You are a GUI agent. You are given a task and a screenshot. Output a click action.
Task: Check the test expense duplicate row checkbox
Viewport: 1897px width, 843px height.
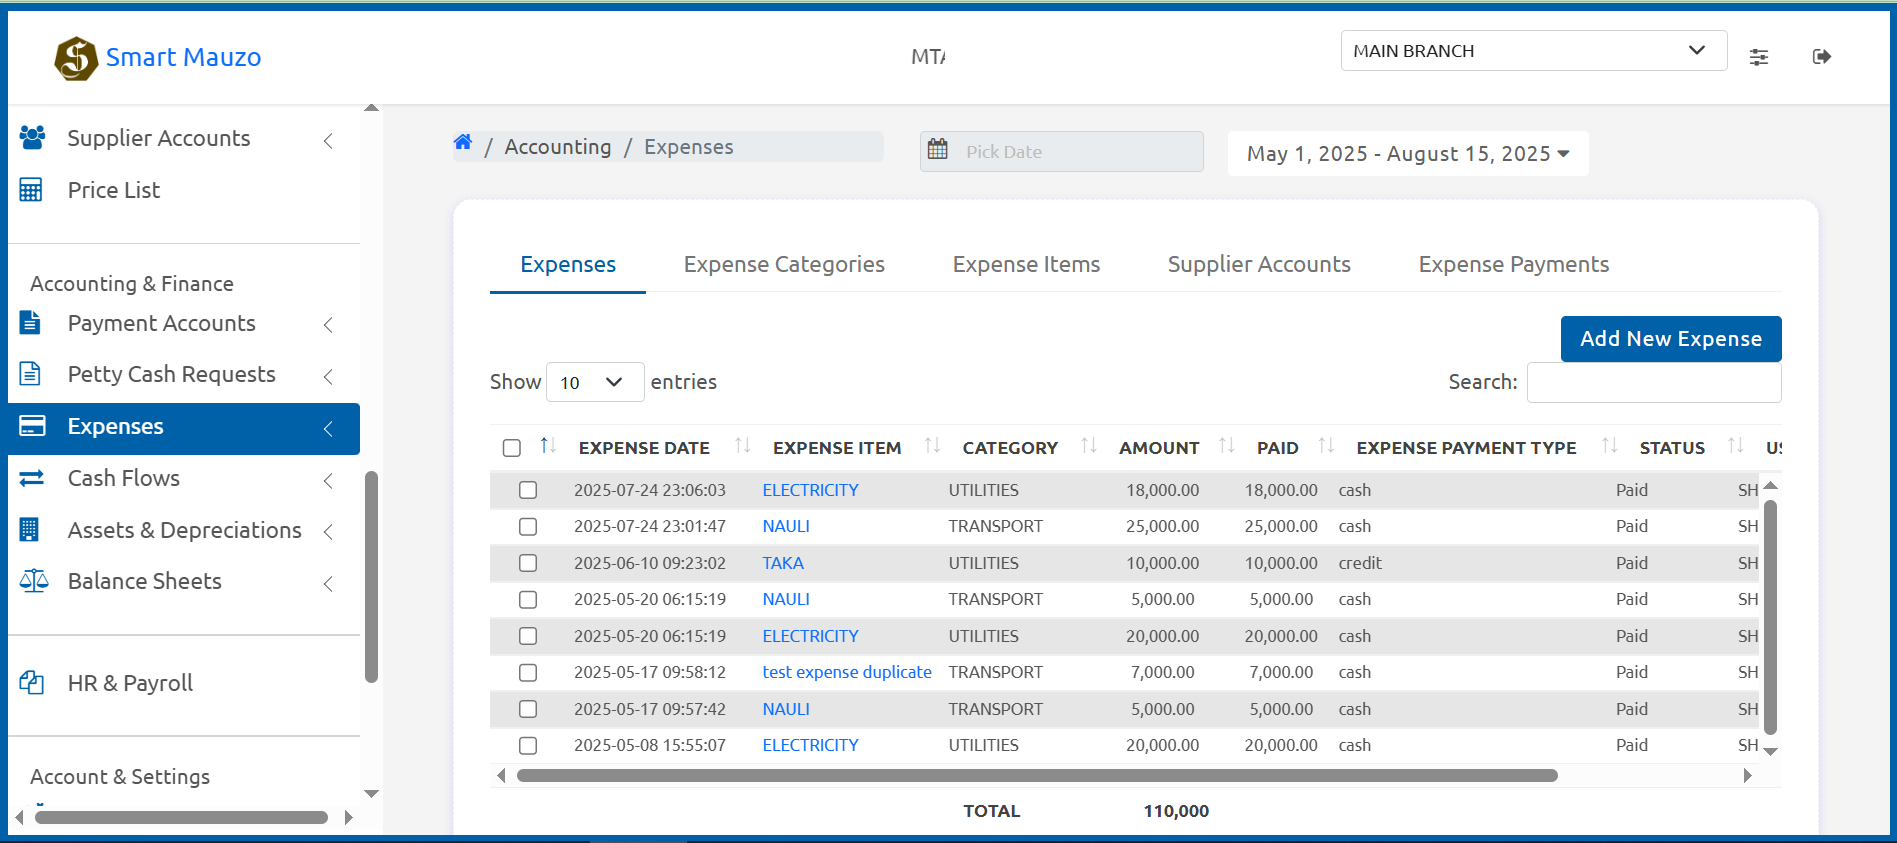click(x=528, y=672)
